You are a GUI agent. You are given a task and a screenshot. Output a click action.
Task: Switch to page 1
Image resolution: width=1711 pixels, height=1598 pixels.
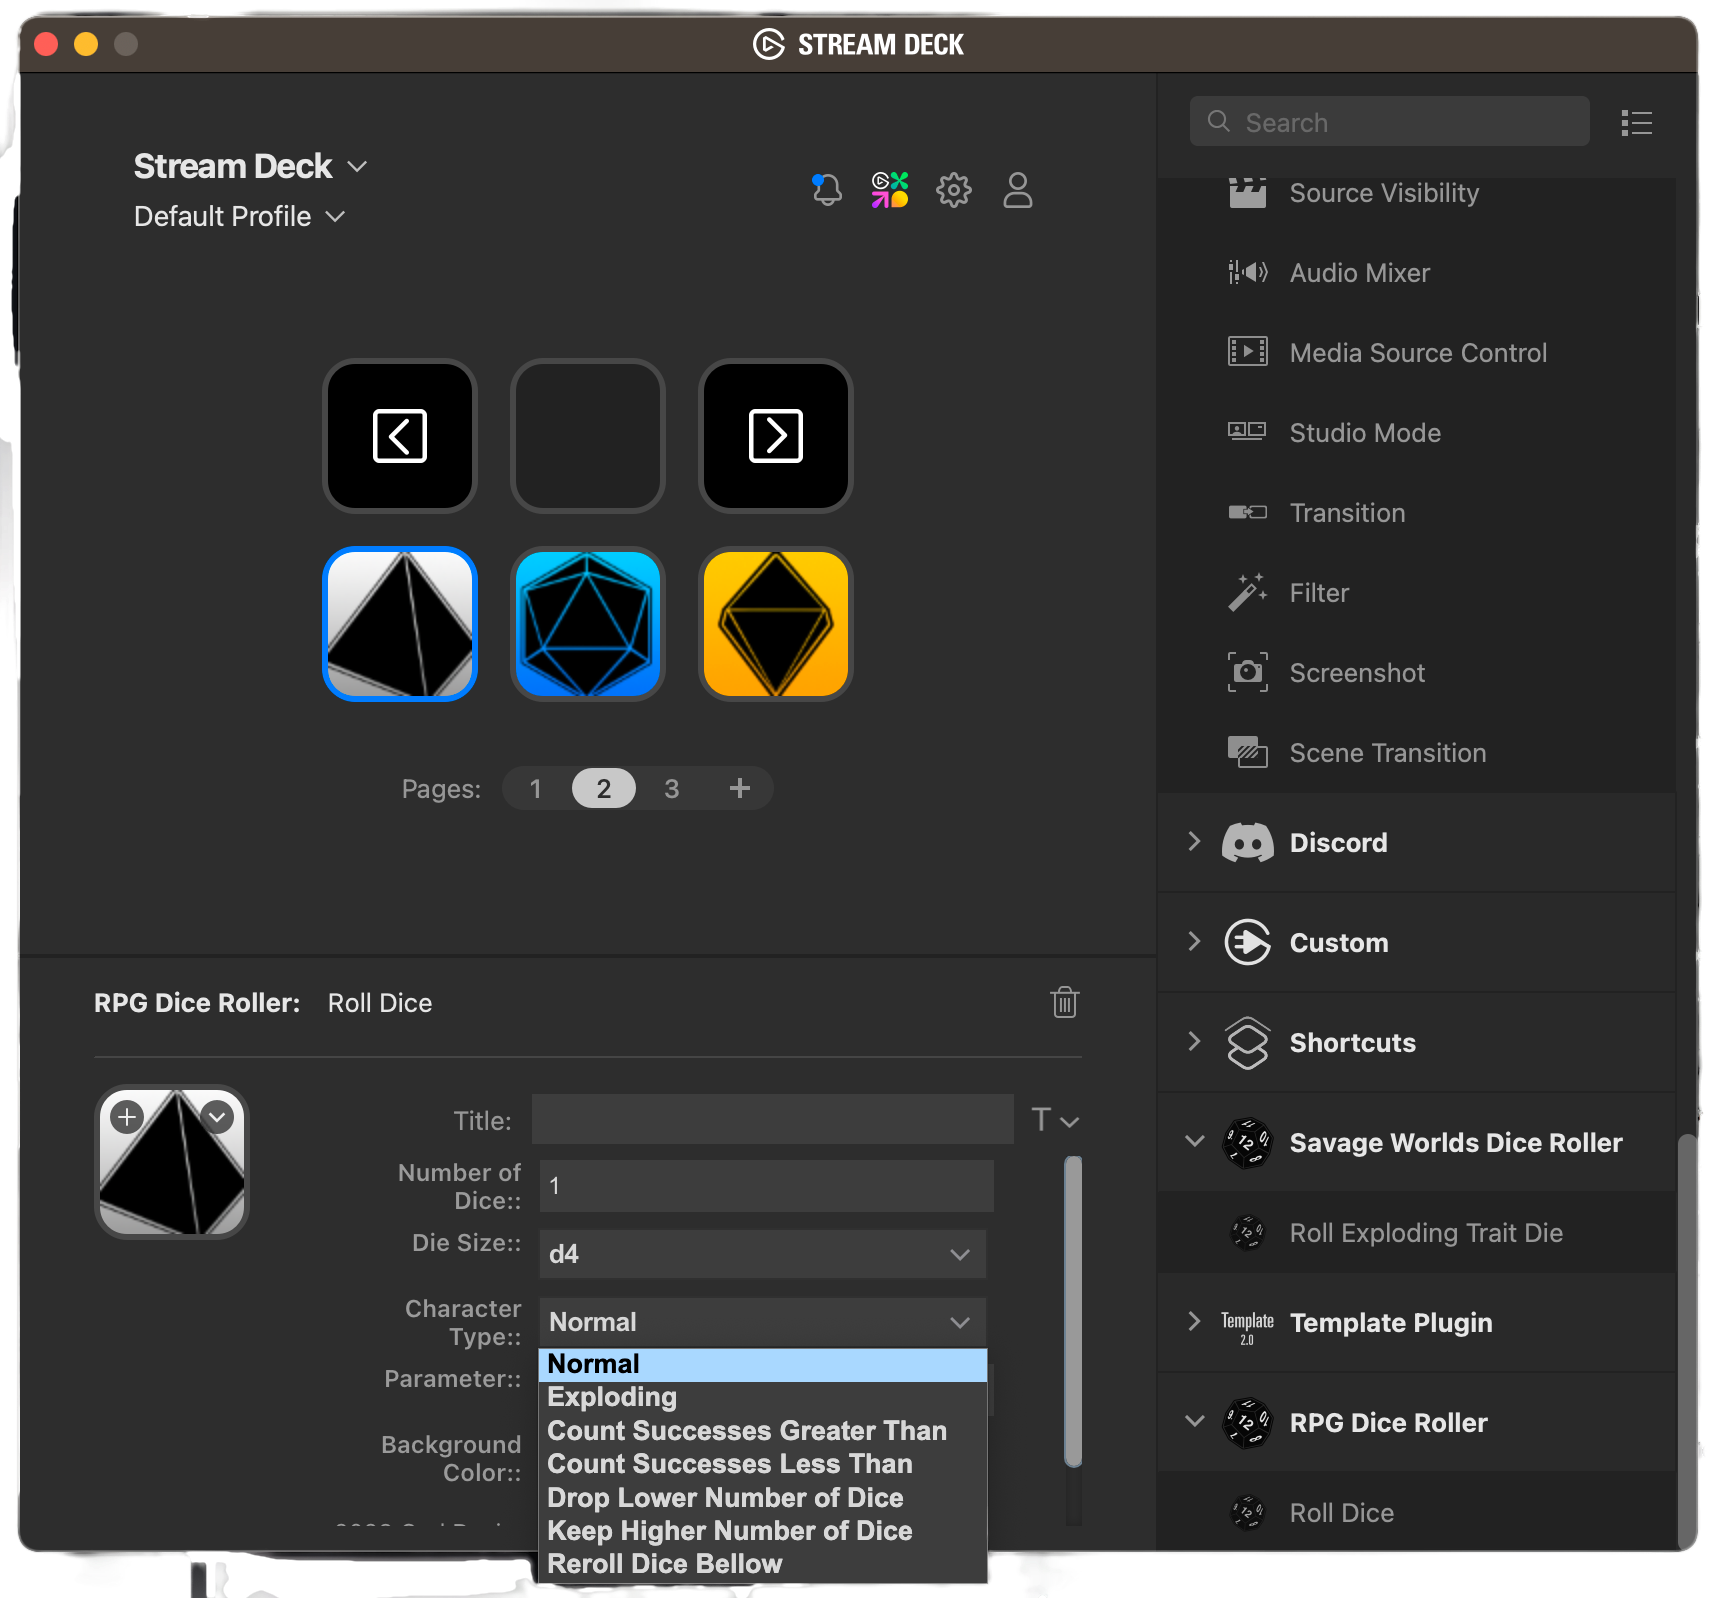(536, 789)
